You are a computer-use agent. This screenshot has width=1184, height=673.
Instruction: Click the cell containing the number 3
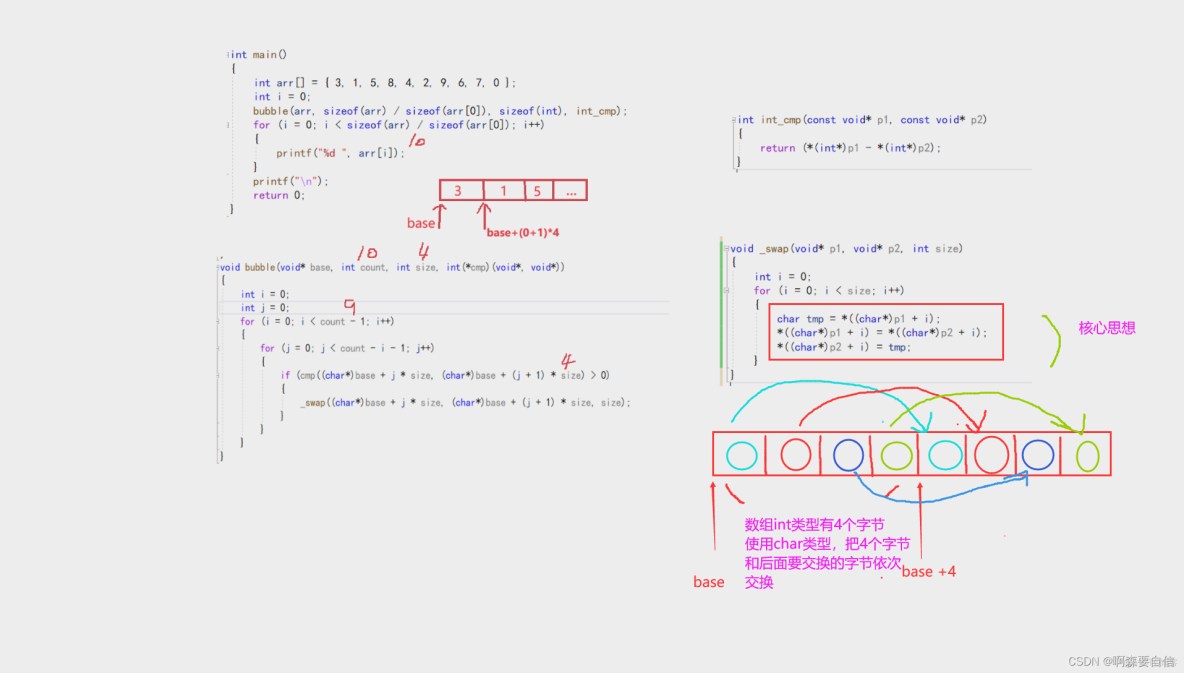[460, 189]
